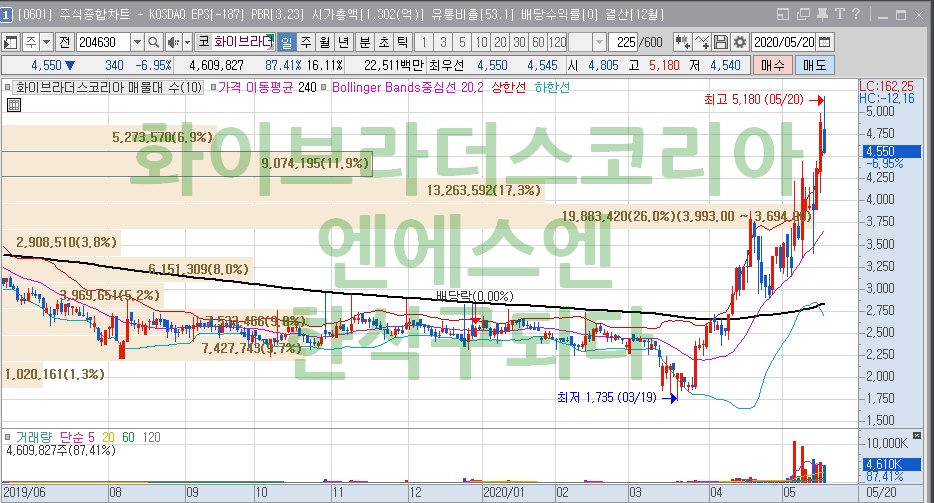Toggle the volume profile legend marker
This screenshot has height=503, width=934.
[x=8, y=88]
